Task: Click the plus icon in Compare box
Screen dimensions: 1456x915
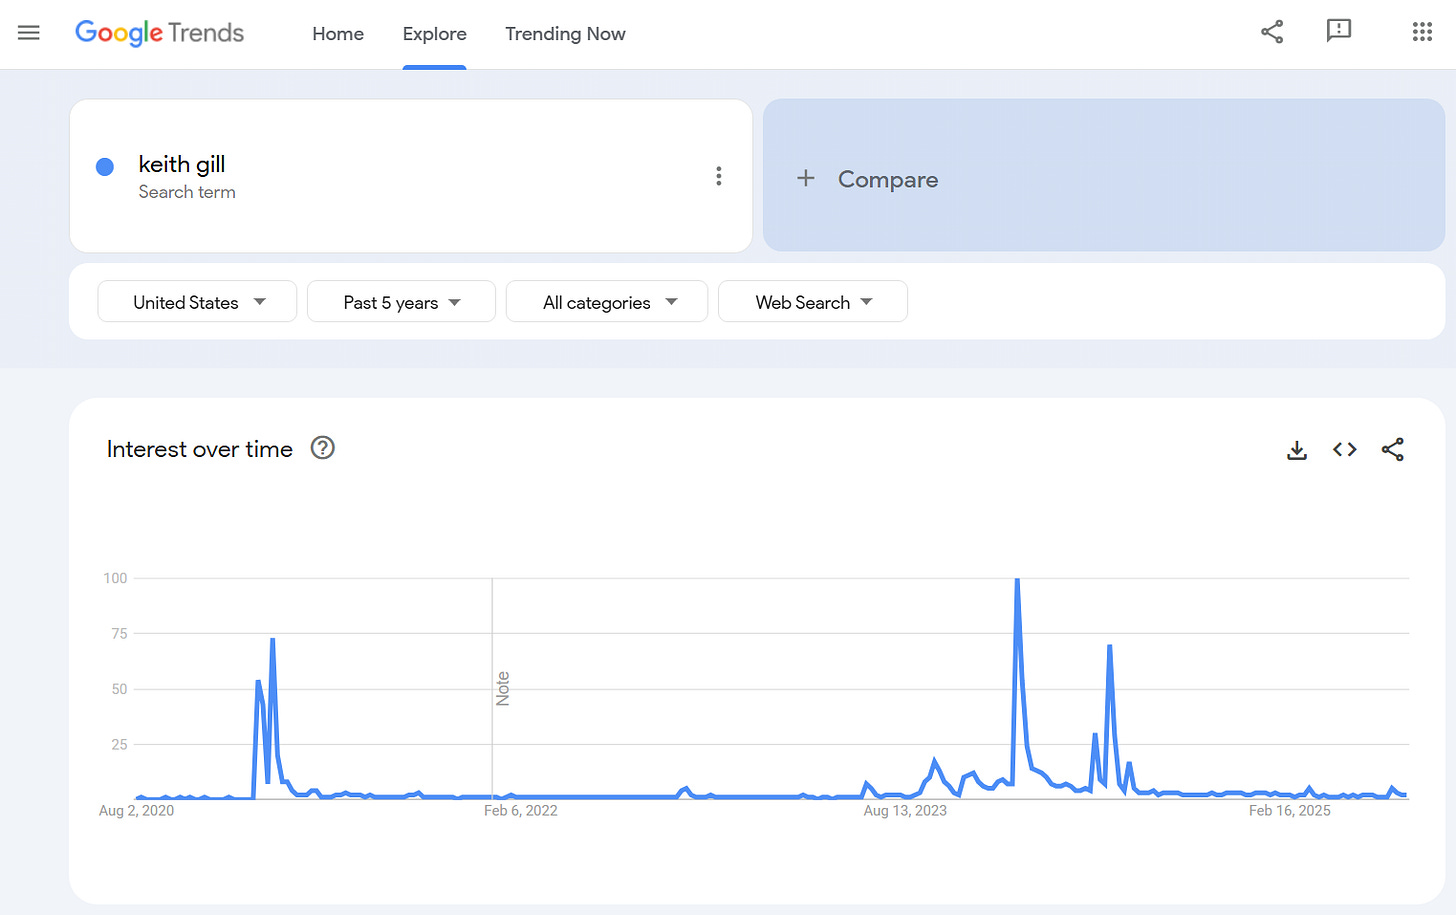Action: pos(806,178)
